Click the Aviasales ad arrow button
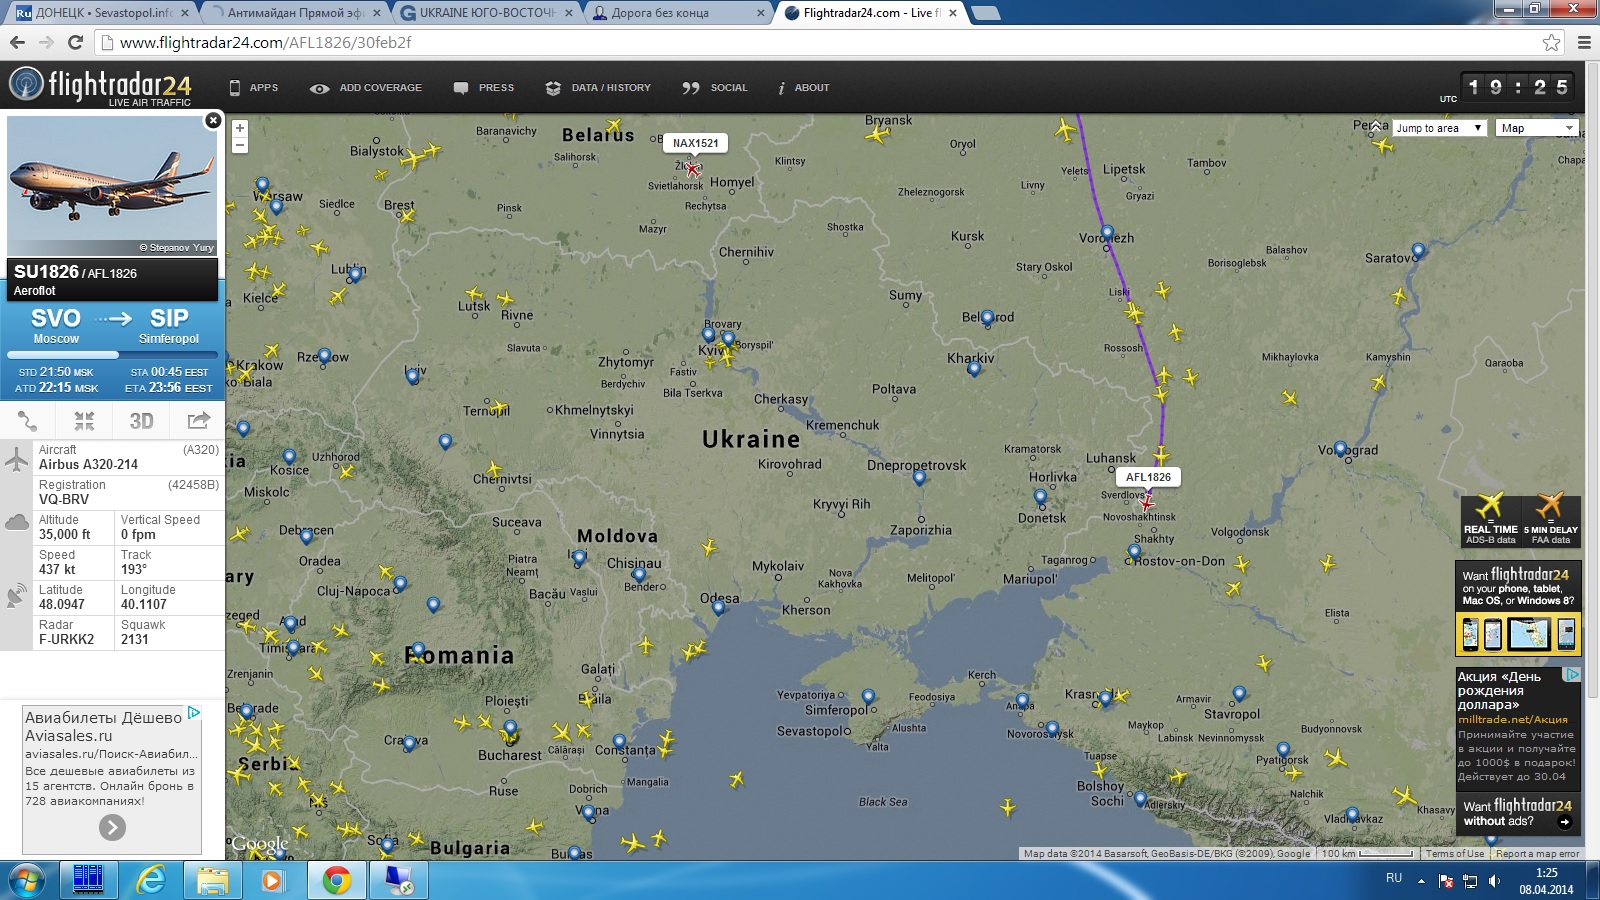 click(112, 827)
